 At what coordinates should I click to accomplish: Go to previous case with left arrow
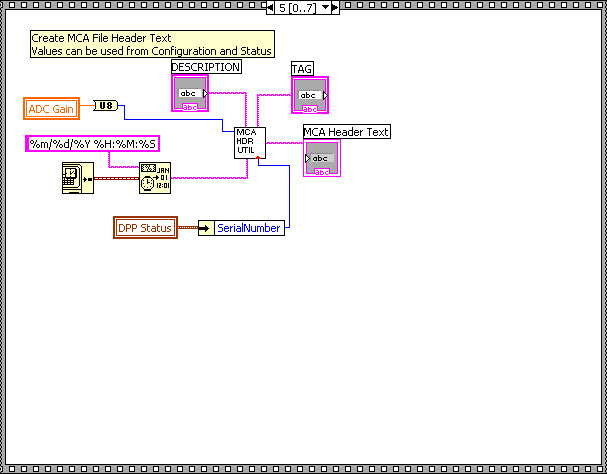click(x=271, y=8)
